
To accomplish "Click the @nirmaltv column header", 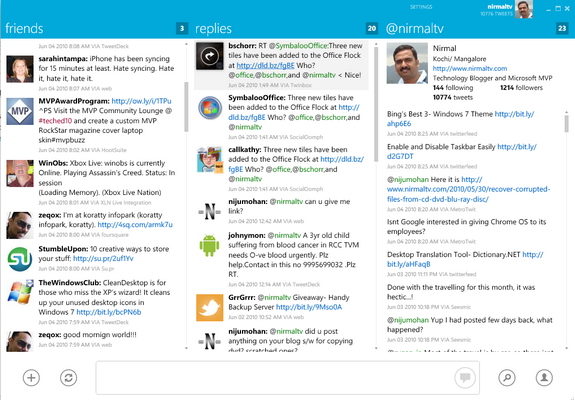I will coord(414,29).
